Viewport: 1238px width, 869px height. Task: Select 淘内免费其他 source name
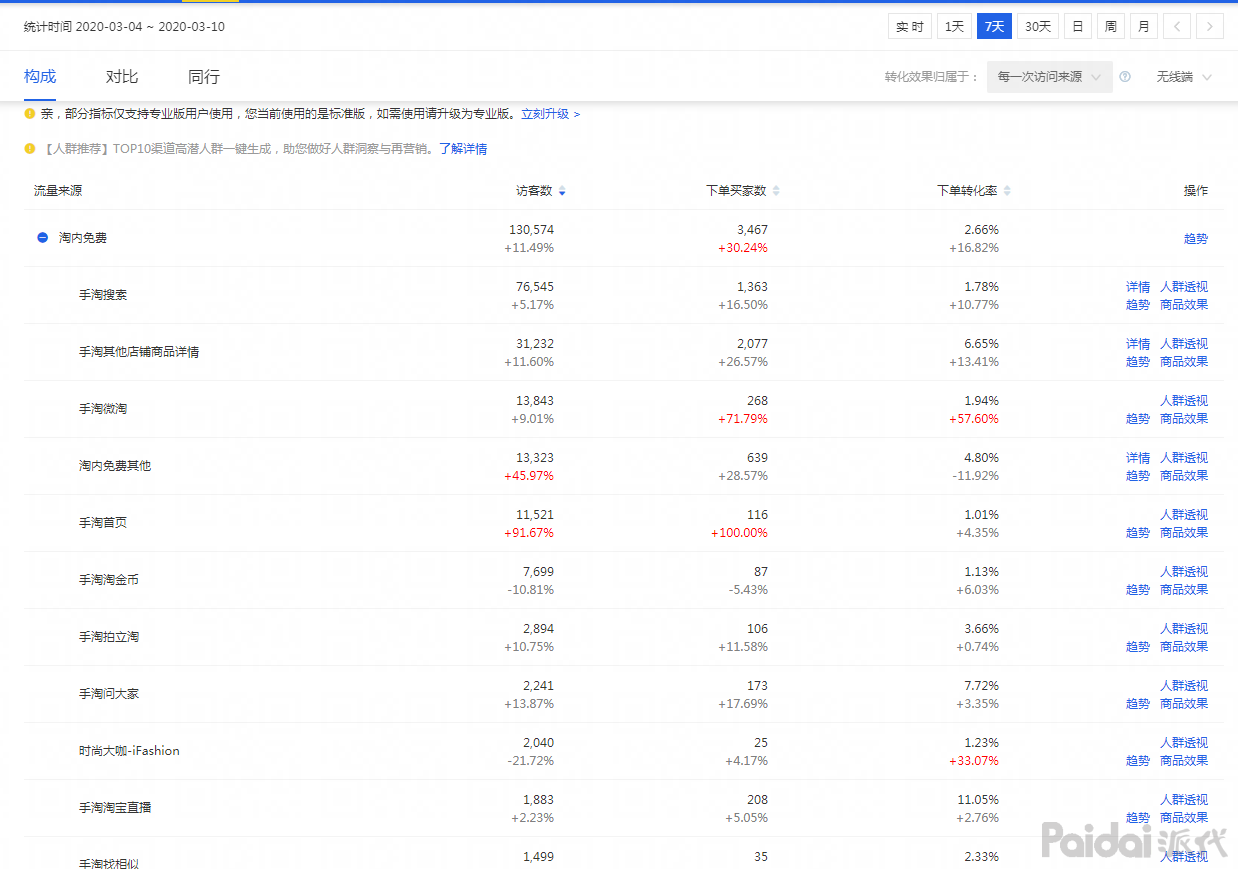click(115, 466)
